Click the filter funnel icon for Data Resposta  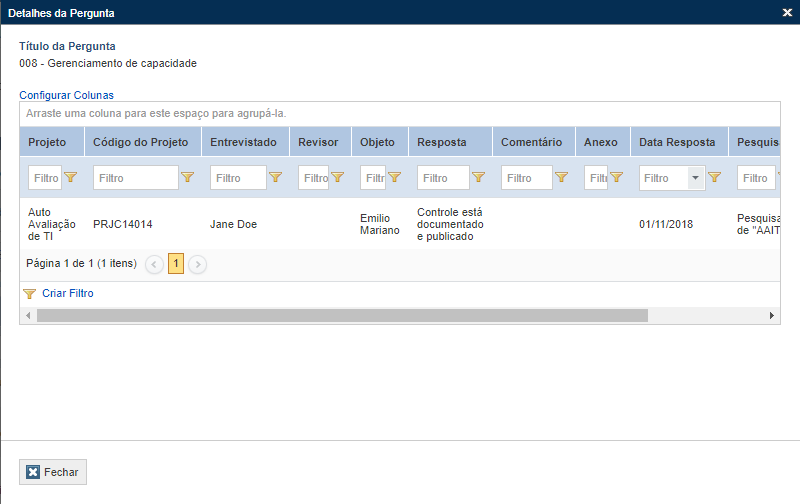pos(714,177)
